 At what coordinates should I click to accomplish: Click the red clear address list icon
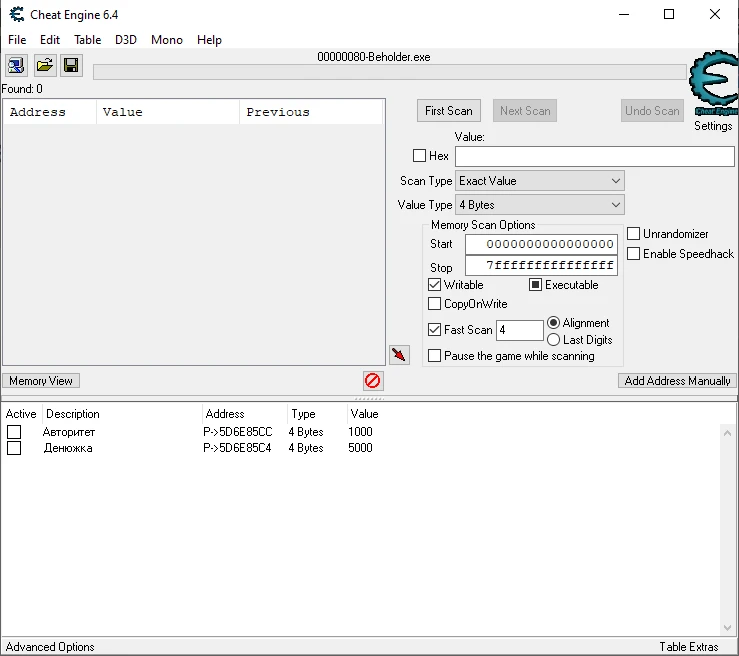pos(373,381)
